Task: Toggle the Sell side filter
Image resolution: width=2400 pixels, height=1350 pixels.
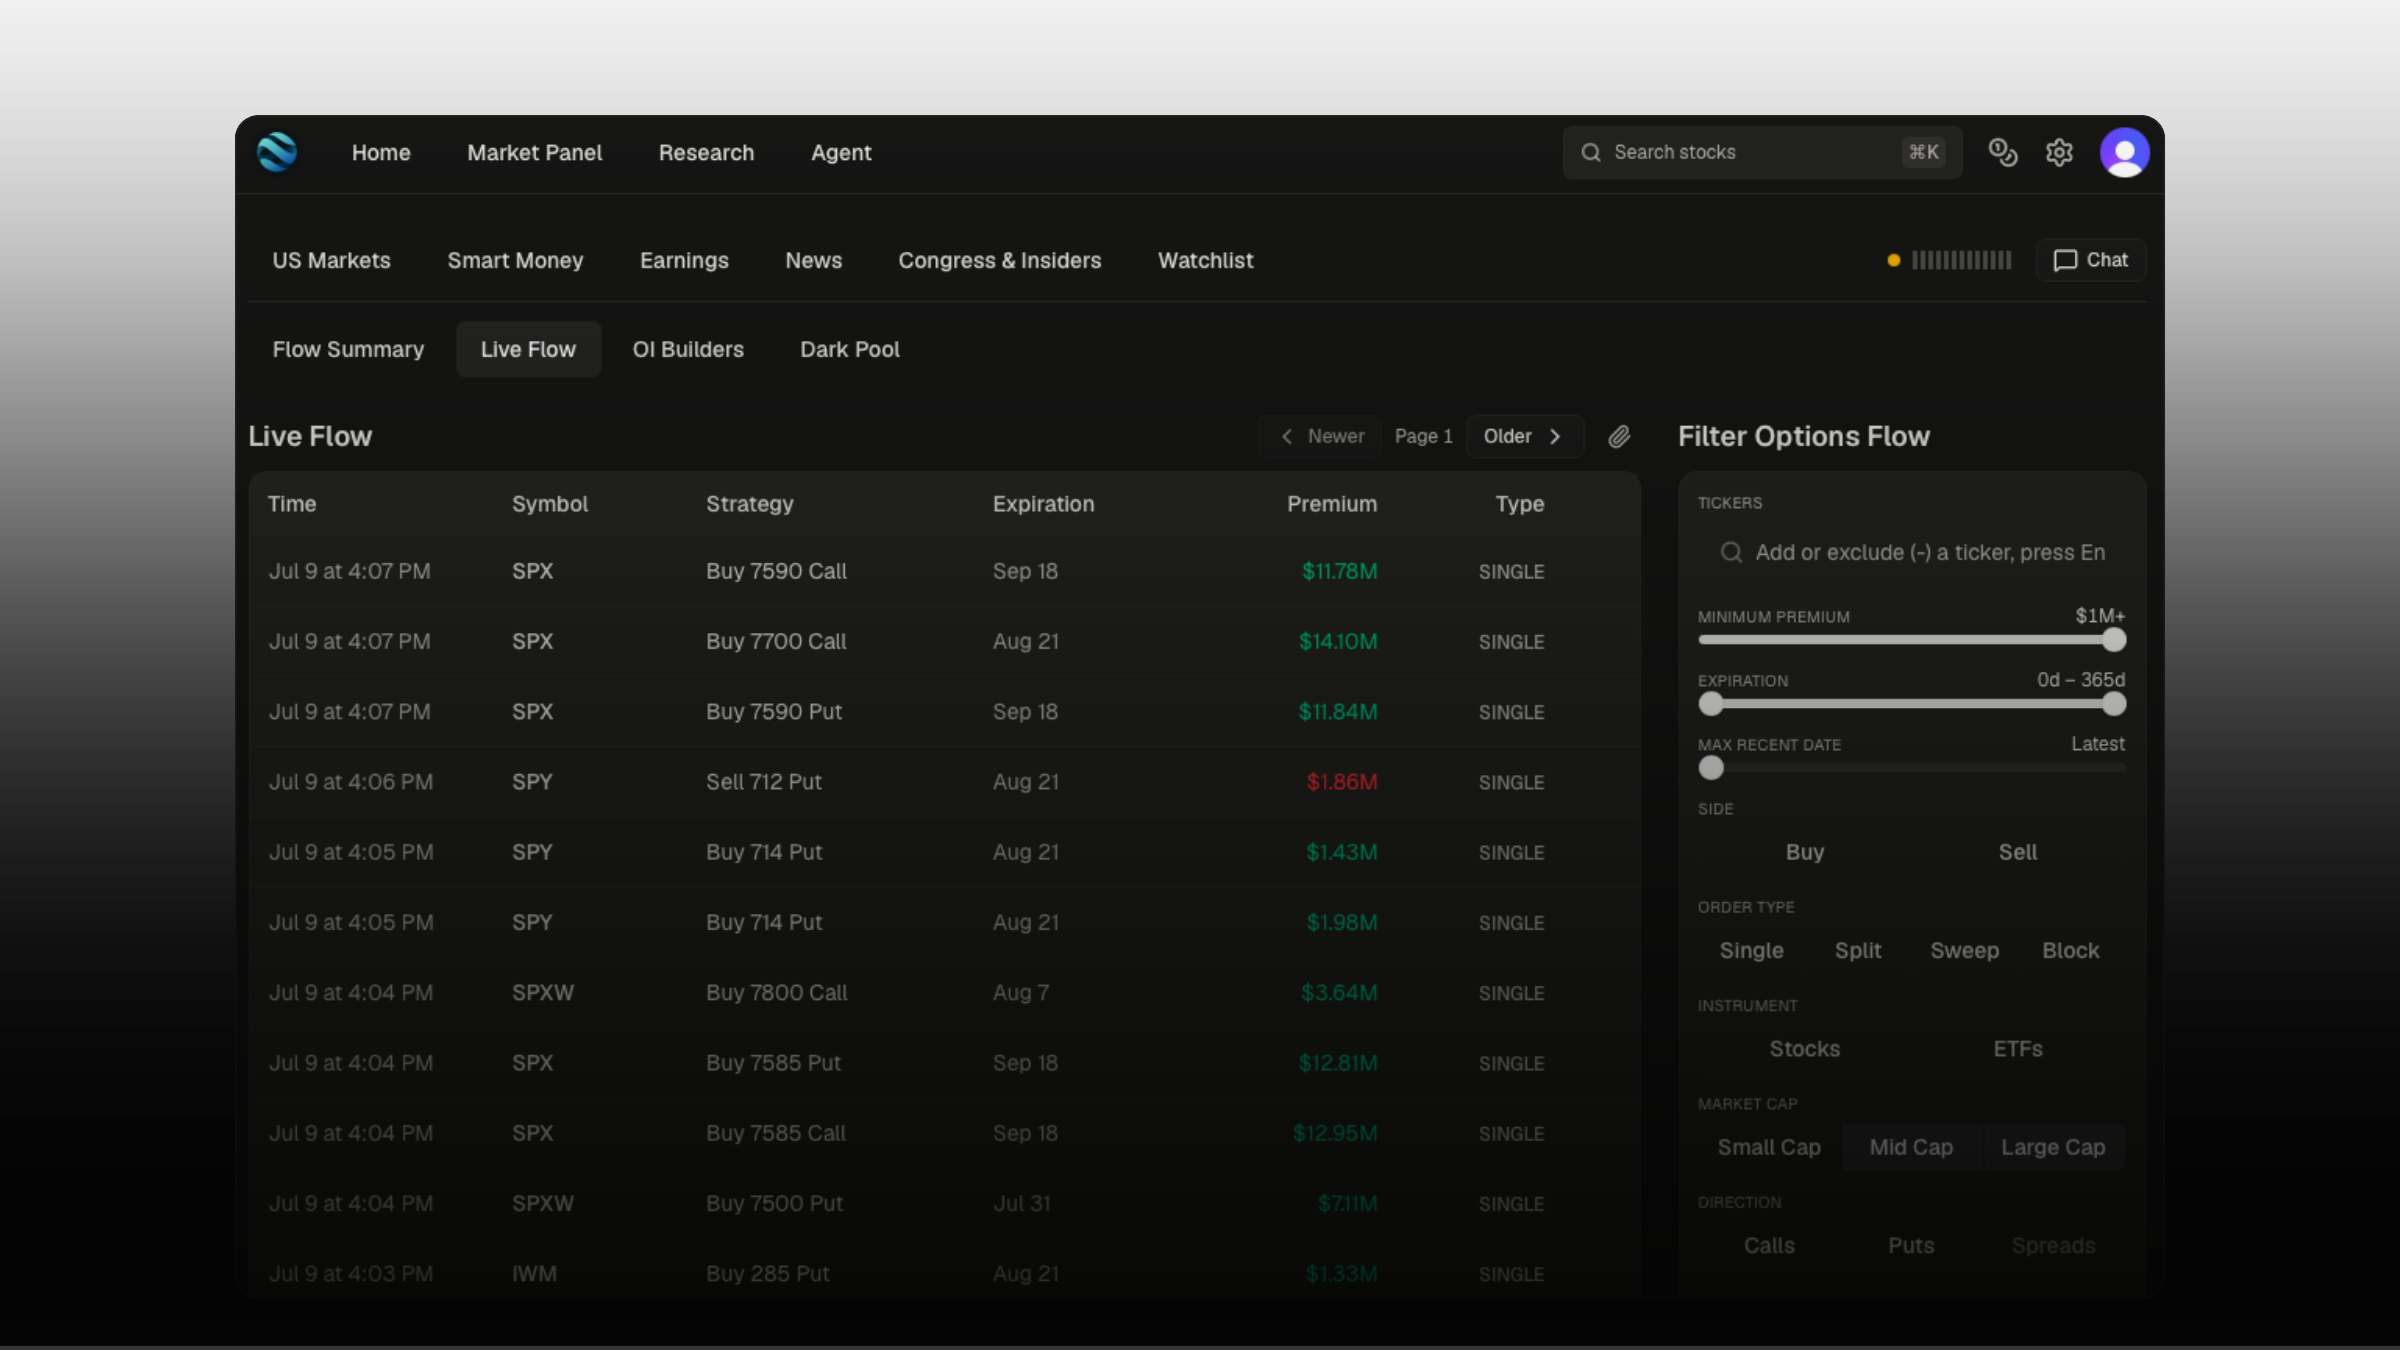Action: point(2018,852)
